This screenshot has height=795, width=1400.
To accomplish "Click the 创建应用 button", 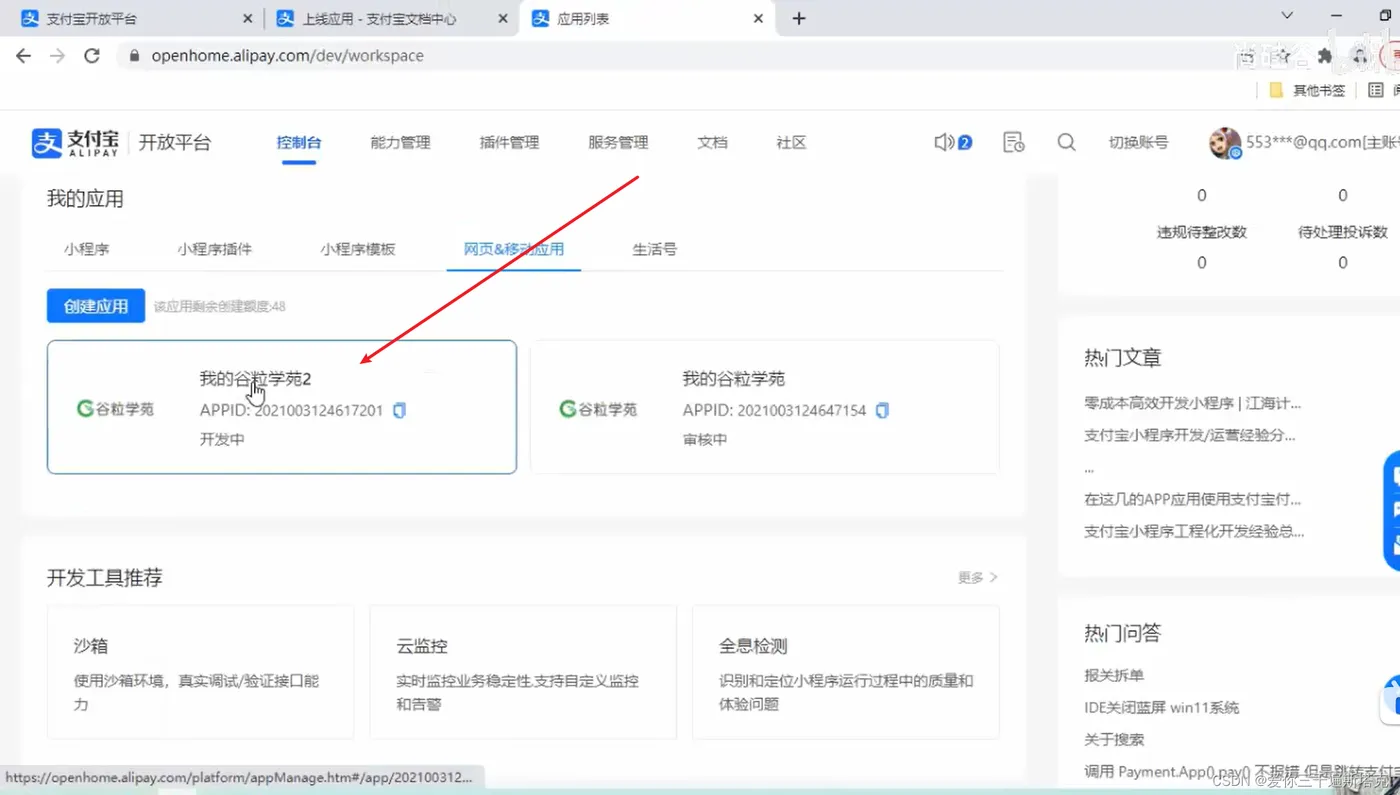I will pos(96,306).
